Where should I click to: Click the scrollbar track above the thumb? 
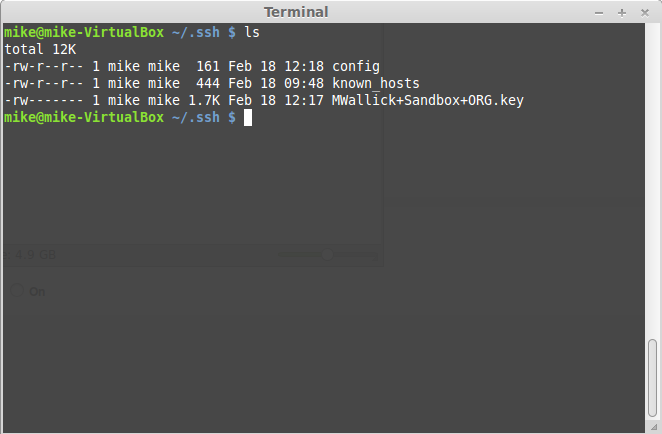(x=653, y=182)
